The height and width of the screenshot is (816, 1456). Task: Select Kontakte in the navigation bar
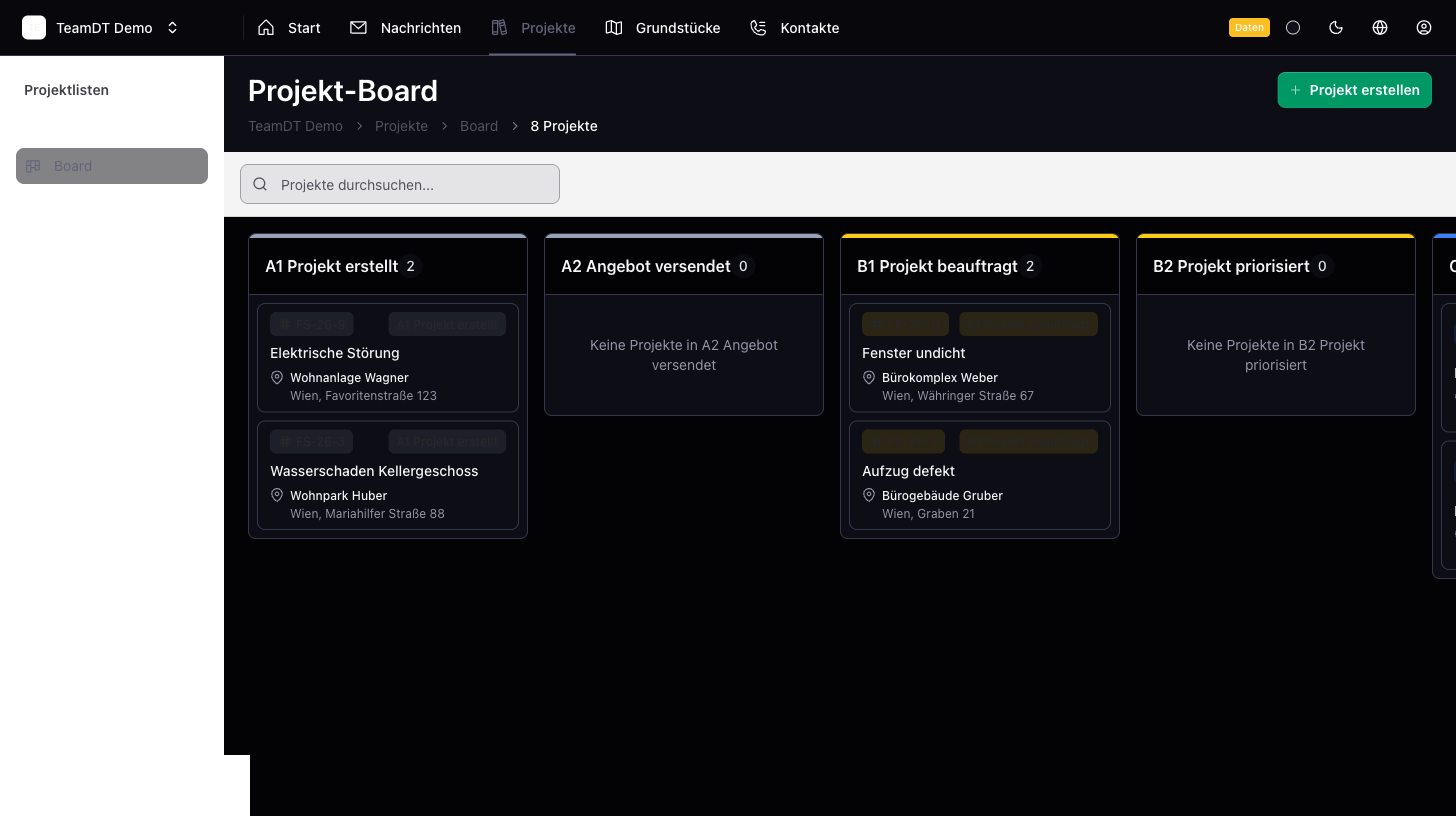[794, 27]
